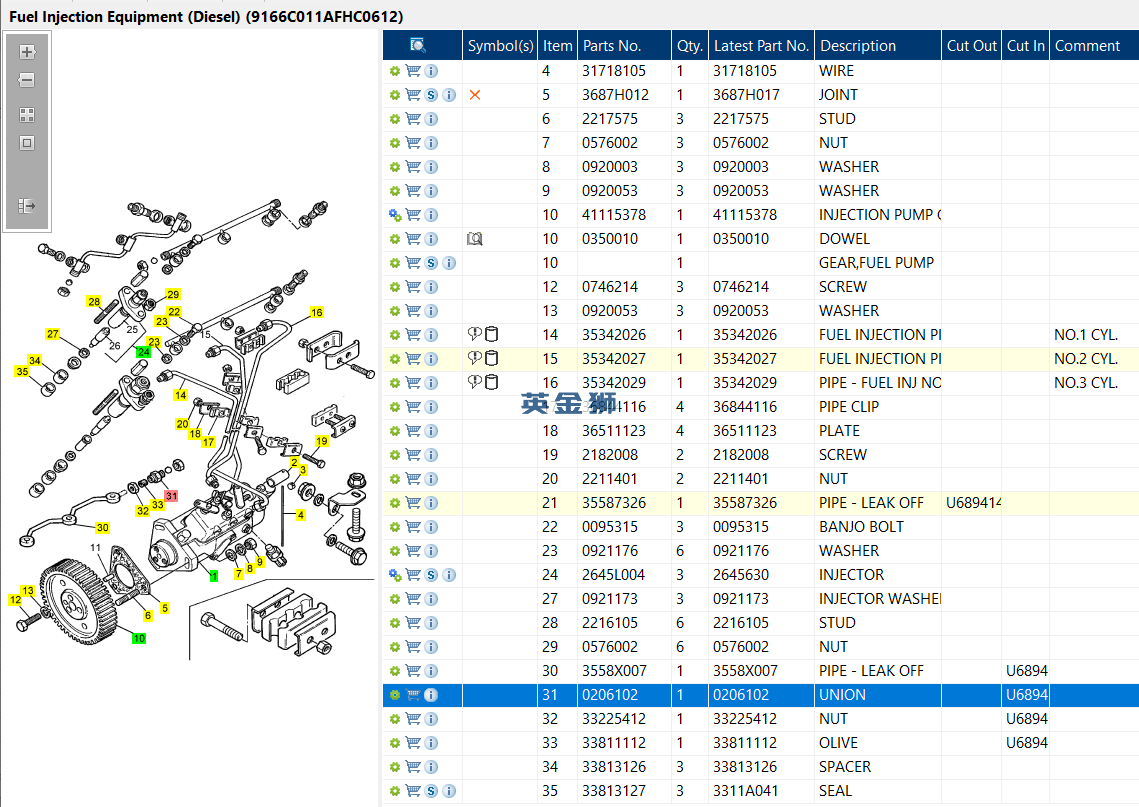The image size is (1139, 807).
Task: Click yellow callout 16 in diagram
Action: (317, 312)
